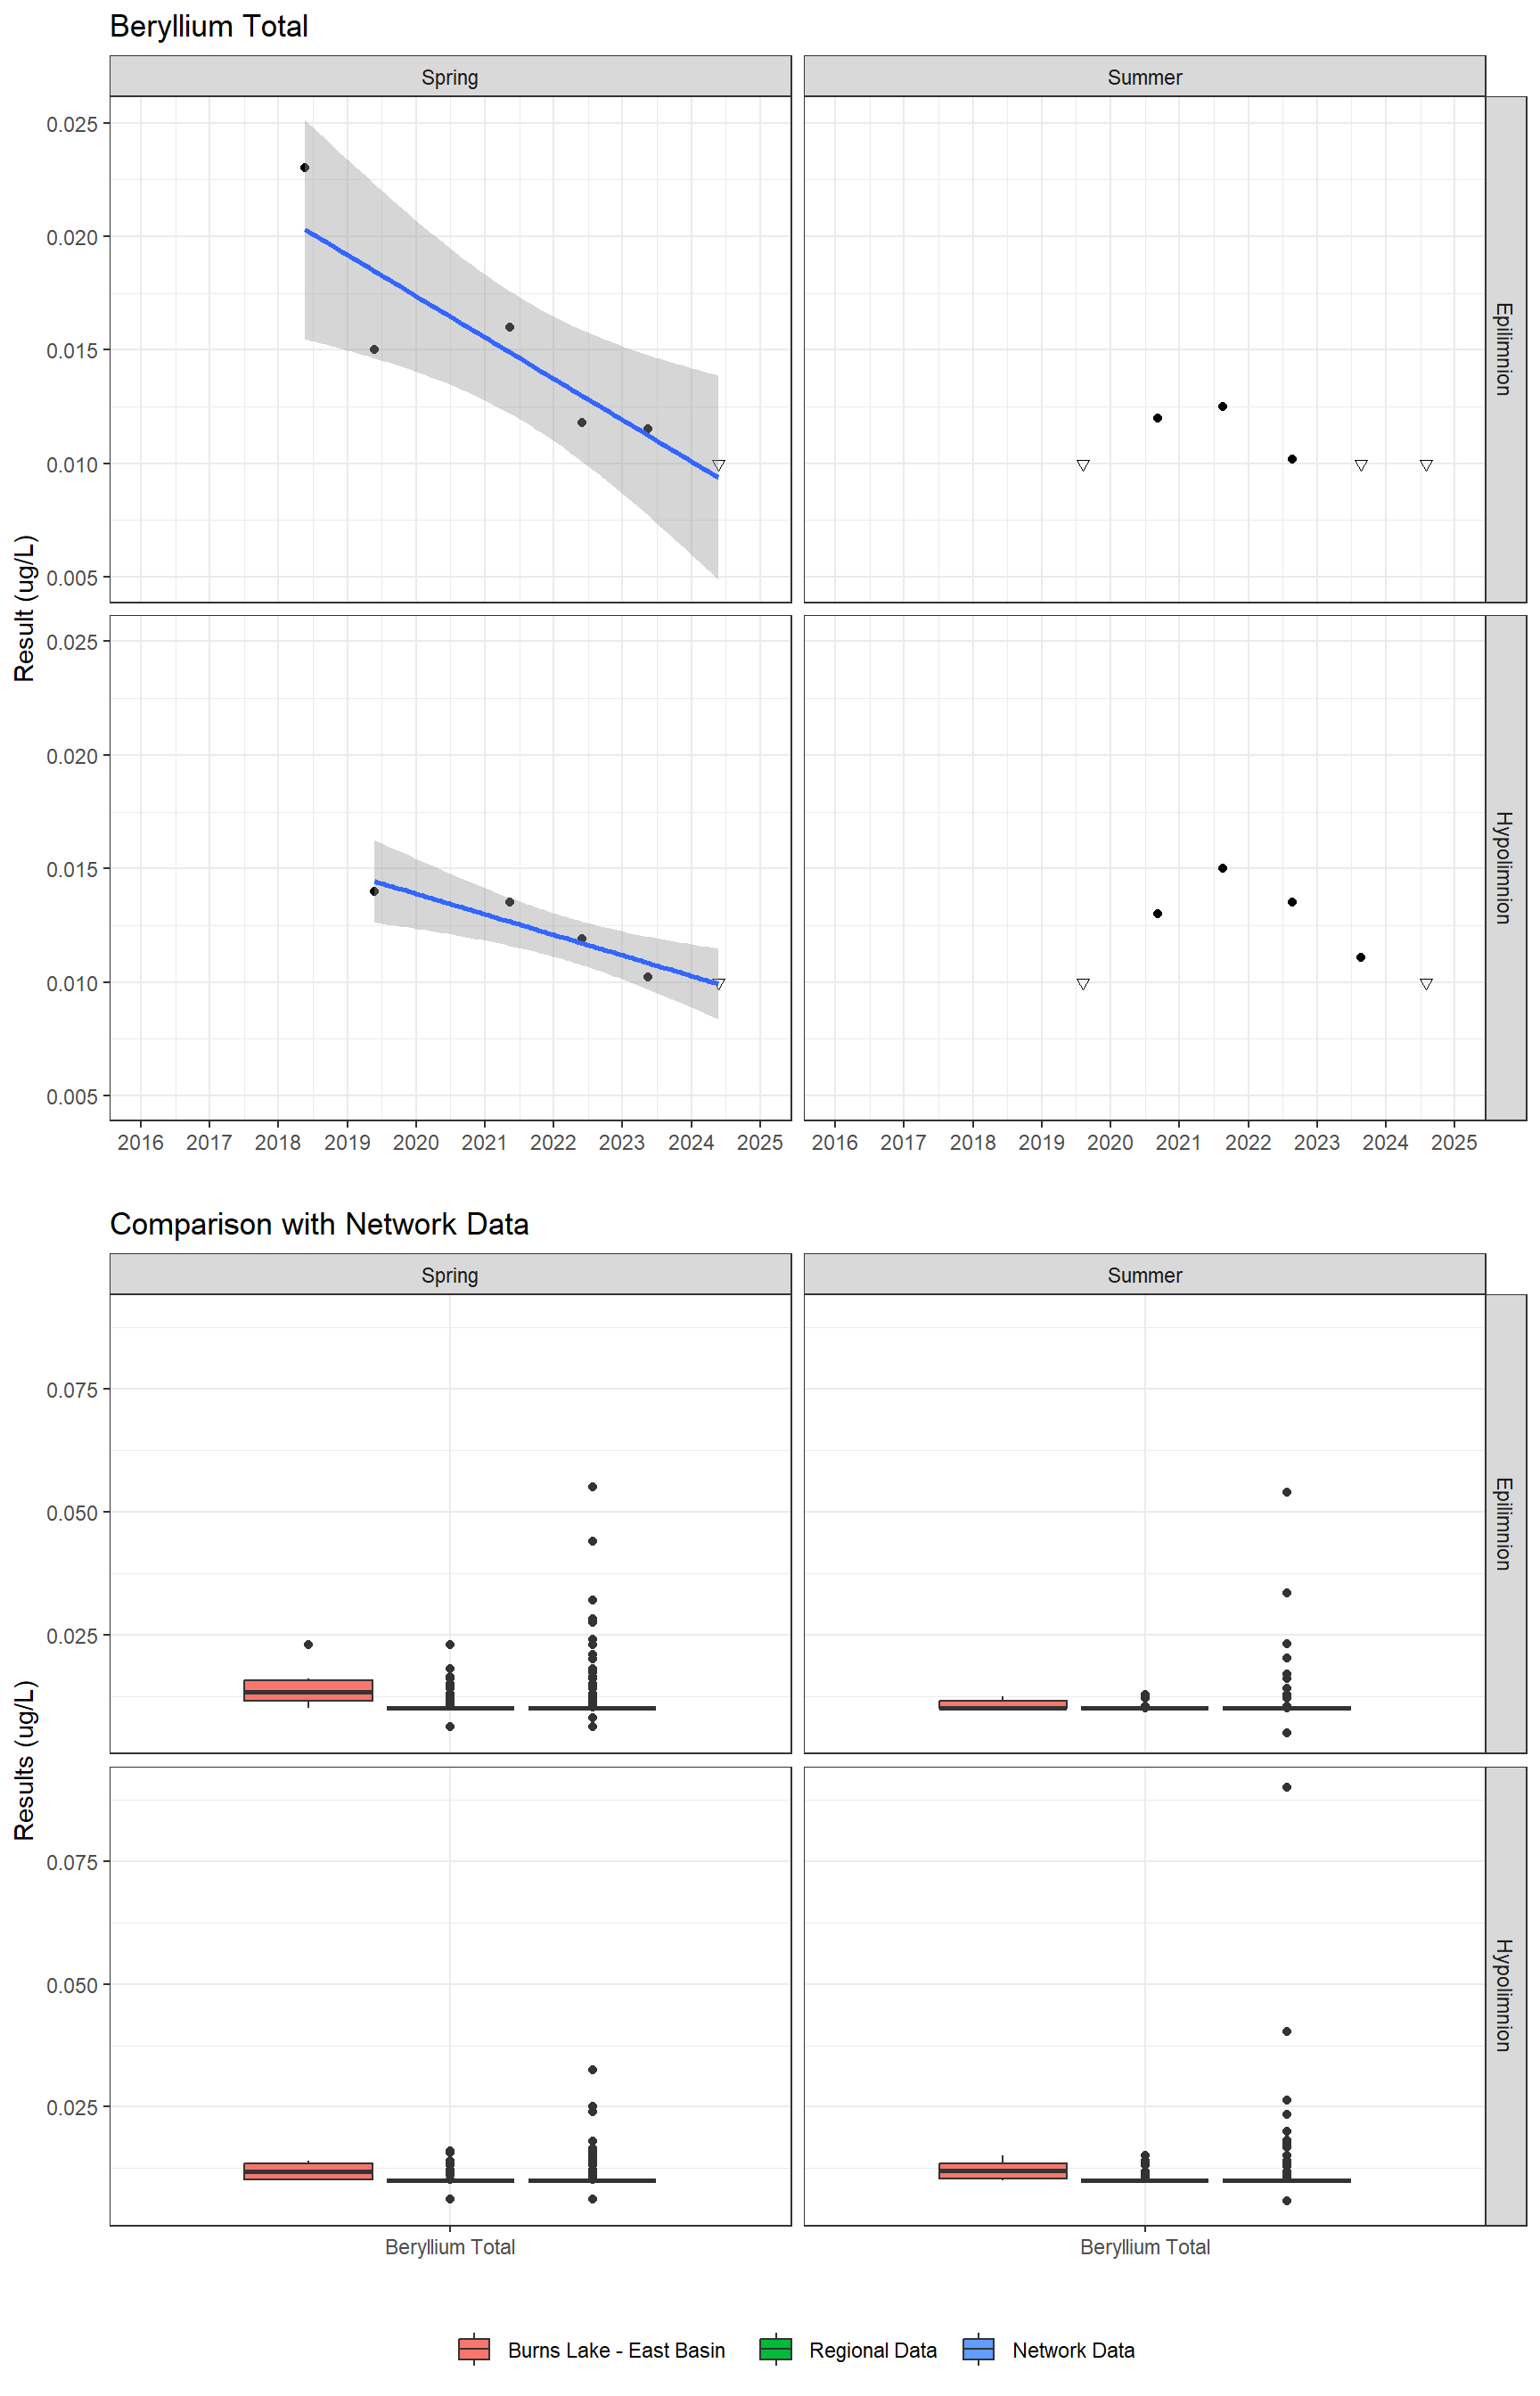Image resolution: width=1540 pixels, height=2396 pixels.
Task: Click the 2020 x-axis tick label under Spring
Action: click(416, 1142)
